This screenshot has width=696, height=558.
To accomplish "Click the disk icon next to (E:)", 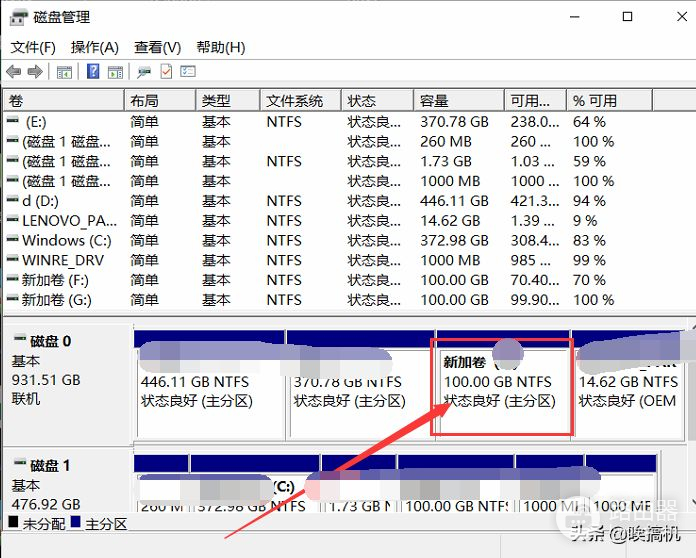I will pyautogui.click(x=13, y=120).
